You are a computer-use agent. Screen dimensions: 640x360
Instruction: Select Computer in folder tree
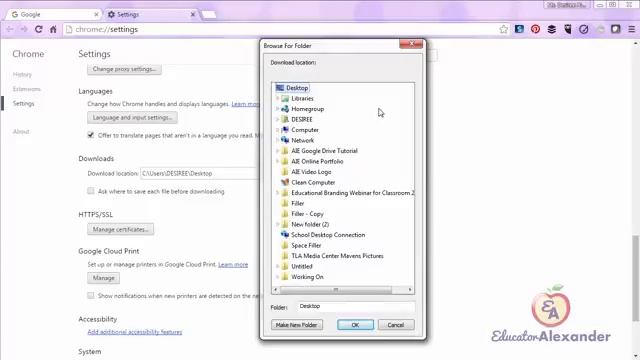pos(304,130)
